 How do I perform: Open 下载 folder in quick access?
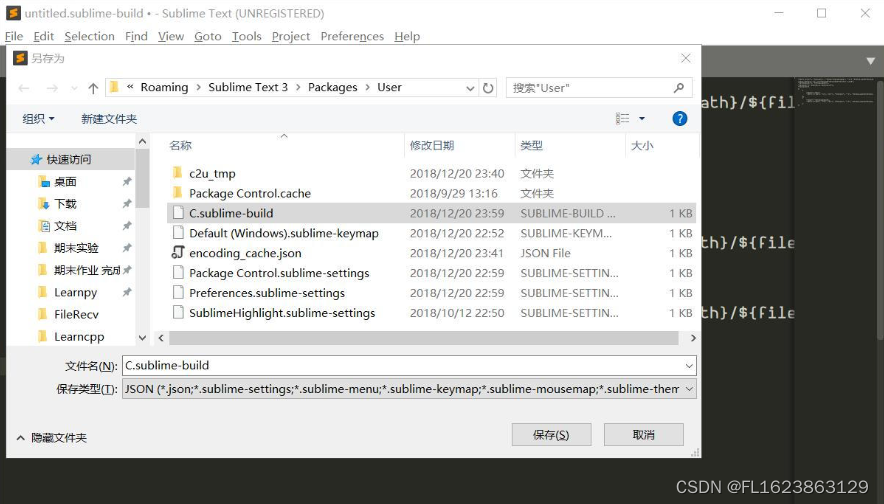[65, 204]
